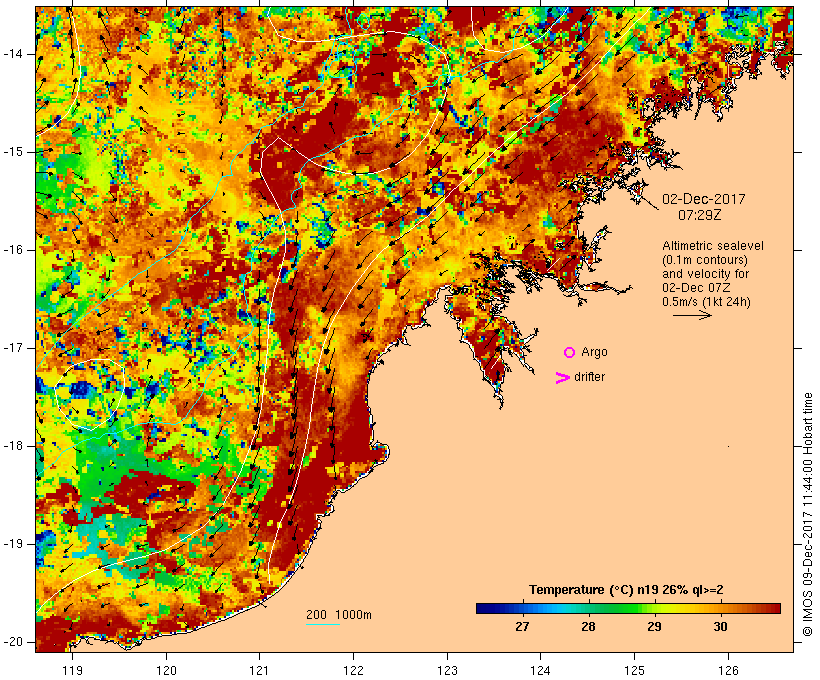
Task: Click the colorbar value 29
Action: (x=654, y=627)
